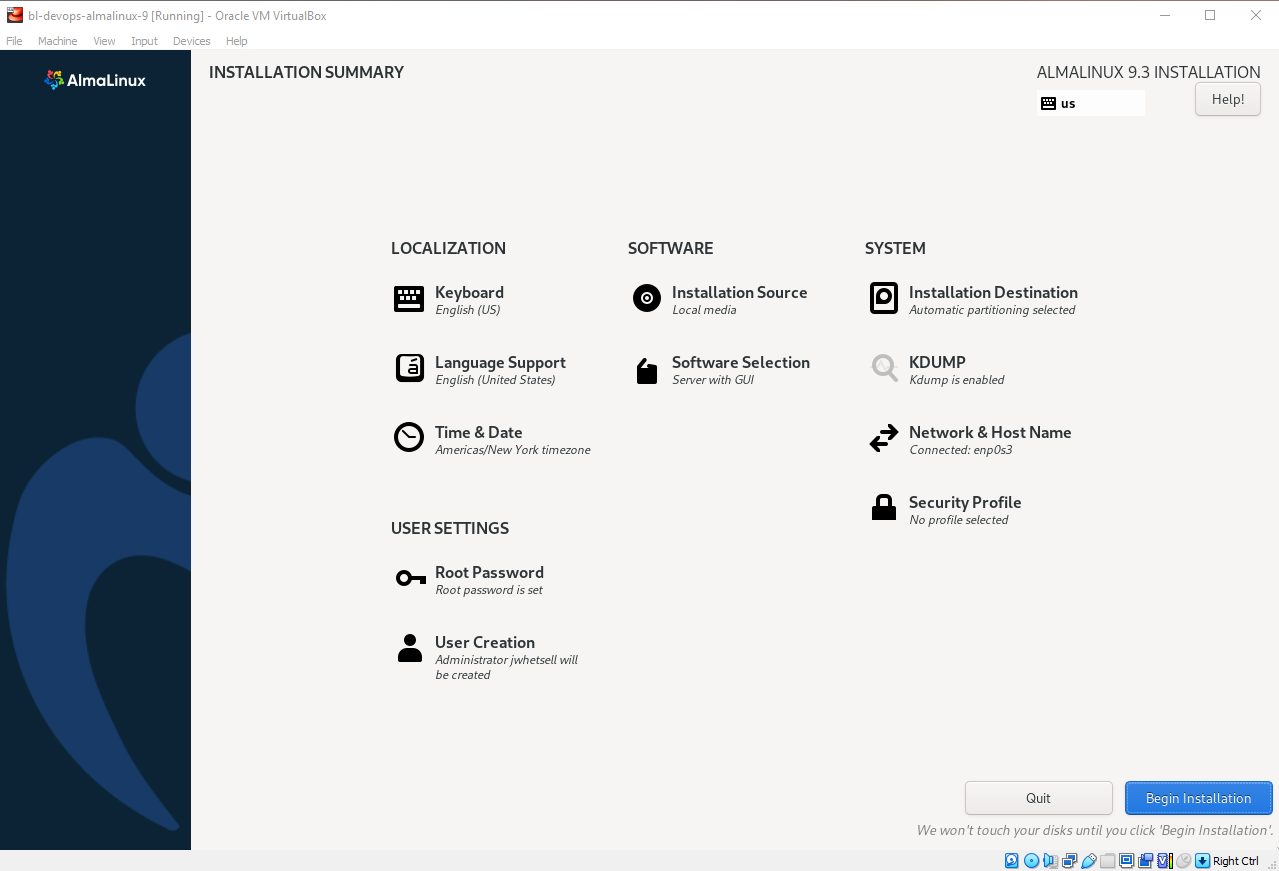Open the Machine menu
1279x871 pixels.
click(x=57, y=41)
